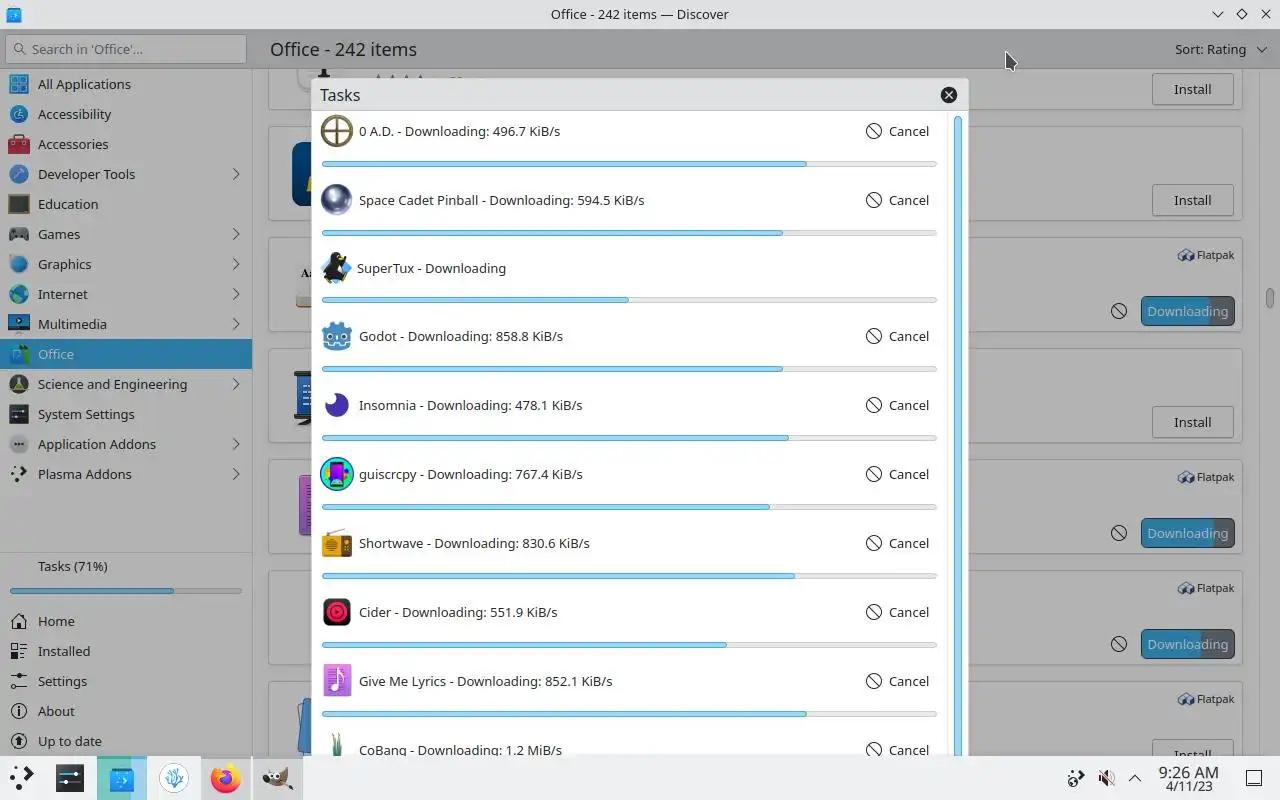Image resolution: width=1280 pixels, height=800 pixels.
Task: Launch Firefox from the taskbar
Action: [x=225, y=778]
